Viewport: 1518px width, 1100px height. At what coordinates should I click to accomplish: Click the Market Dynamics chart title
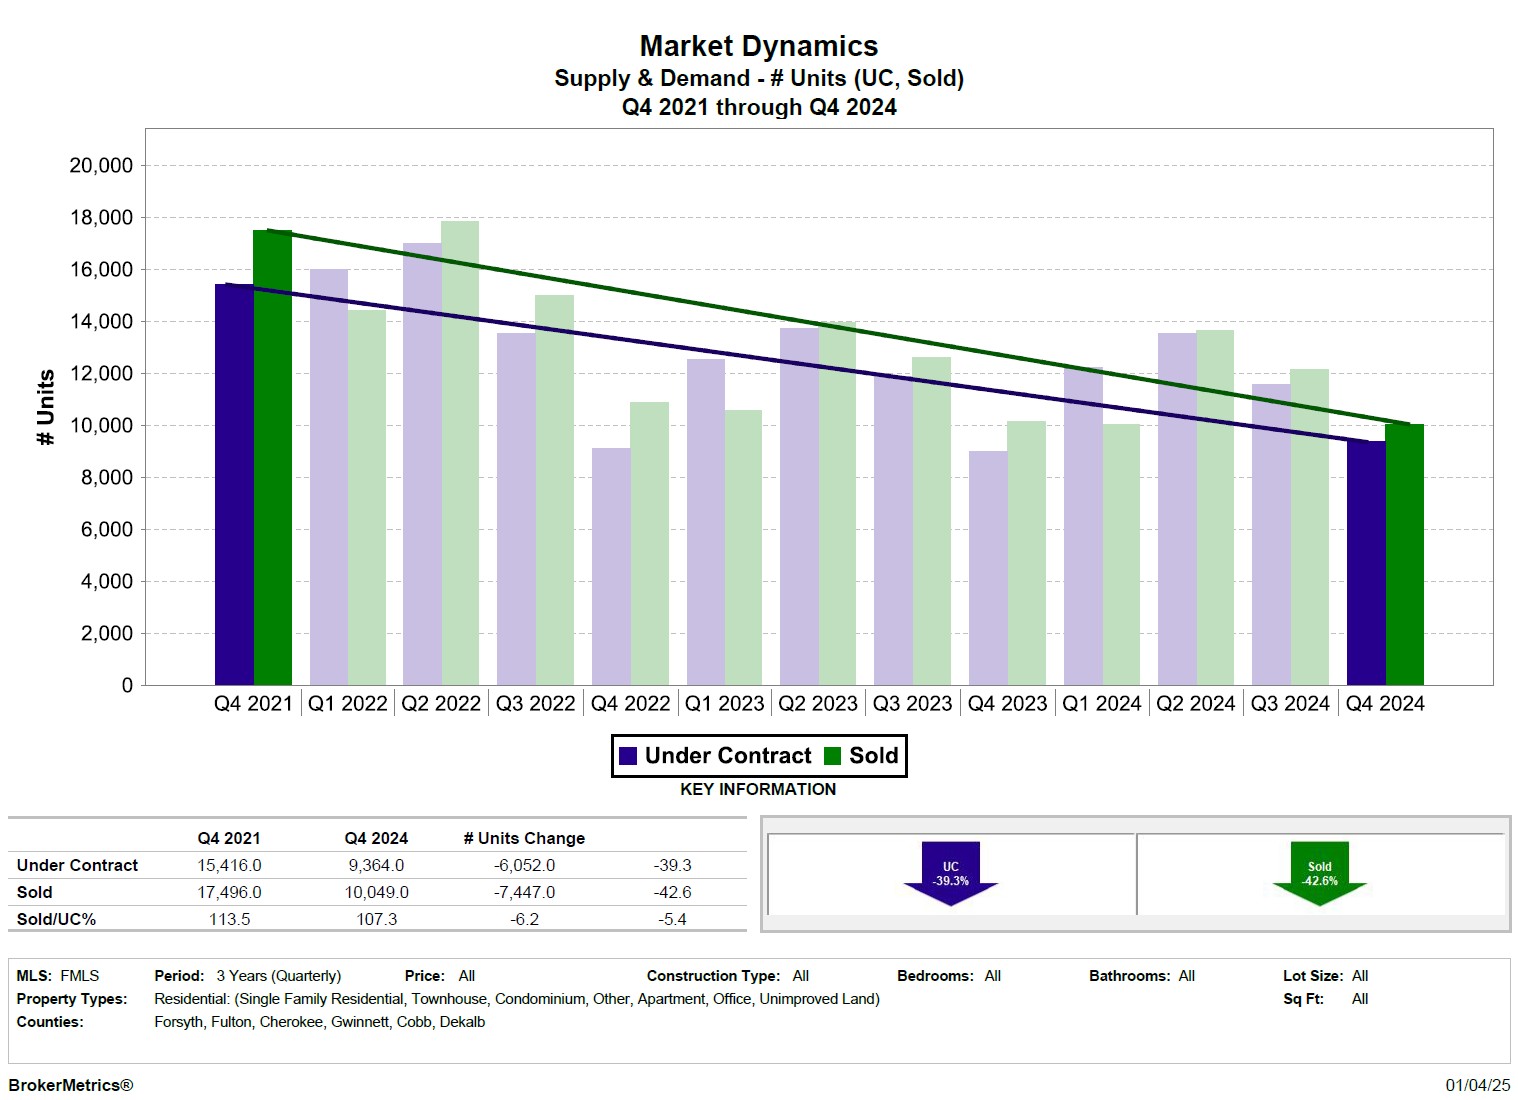pos(758,46)
